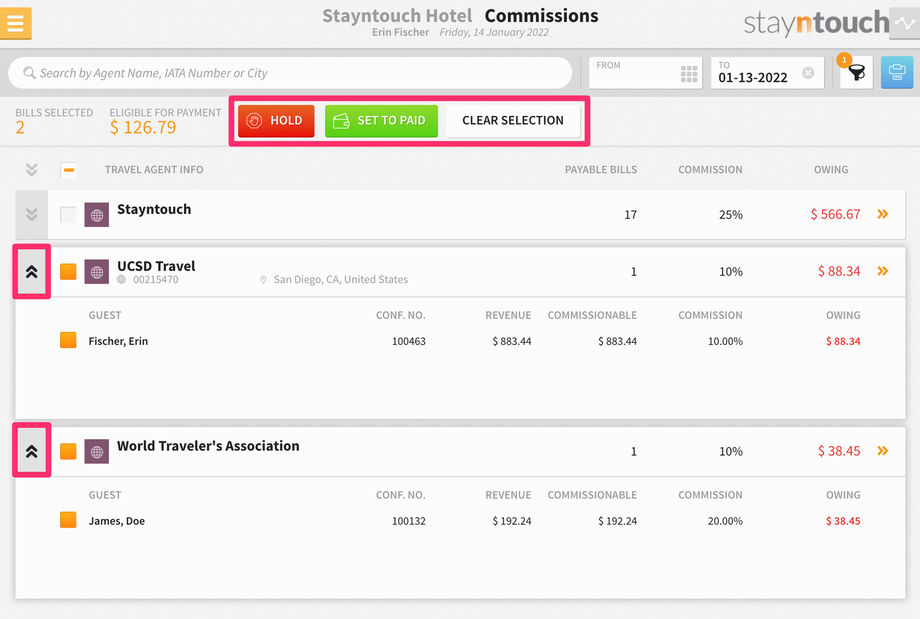This screenshot has width=920, height=619.
Task: Click the PAYABLE BILLS column header
Action: pyautogui.click(x=601, y=170)
